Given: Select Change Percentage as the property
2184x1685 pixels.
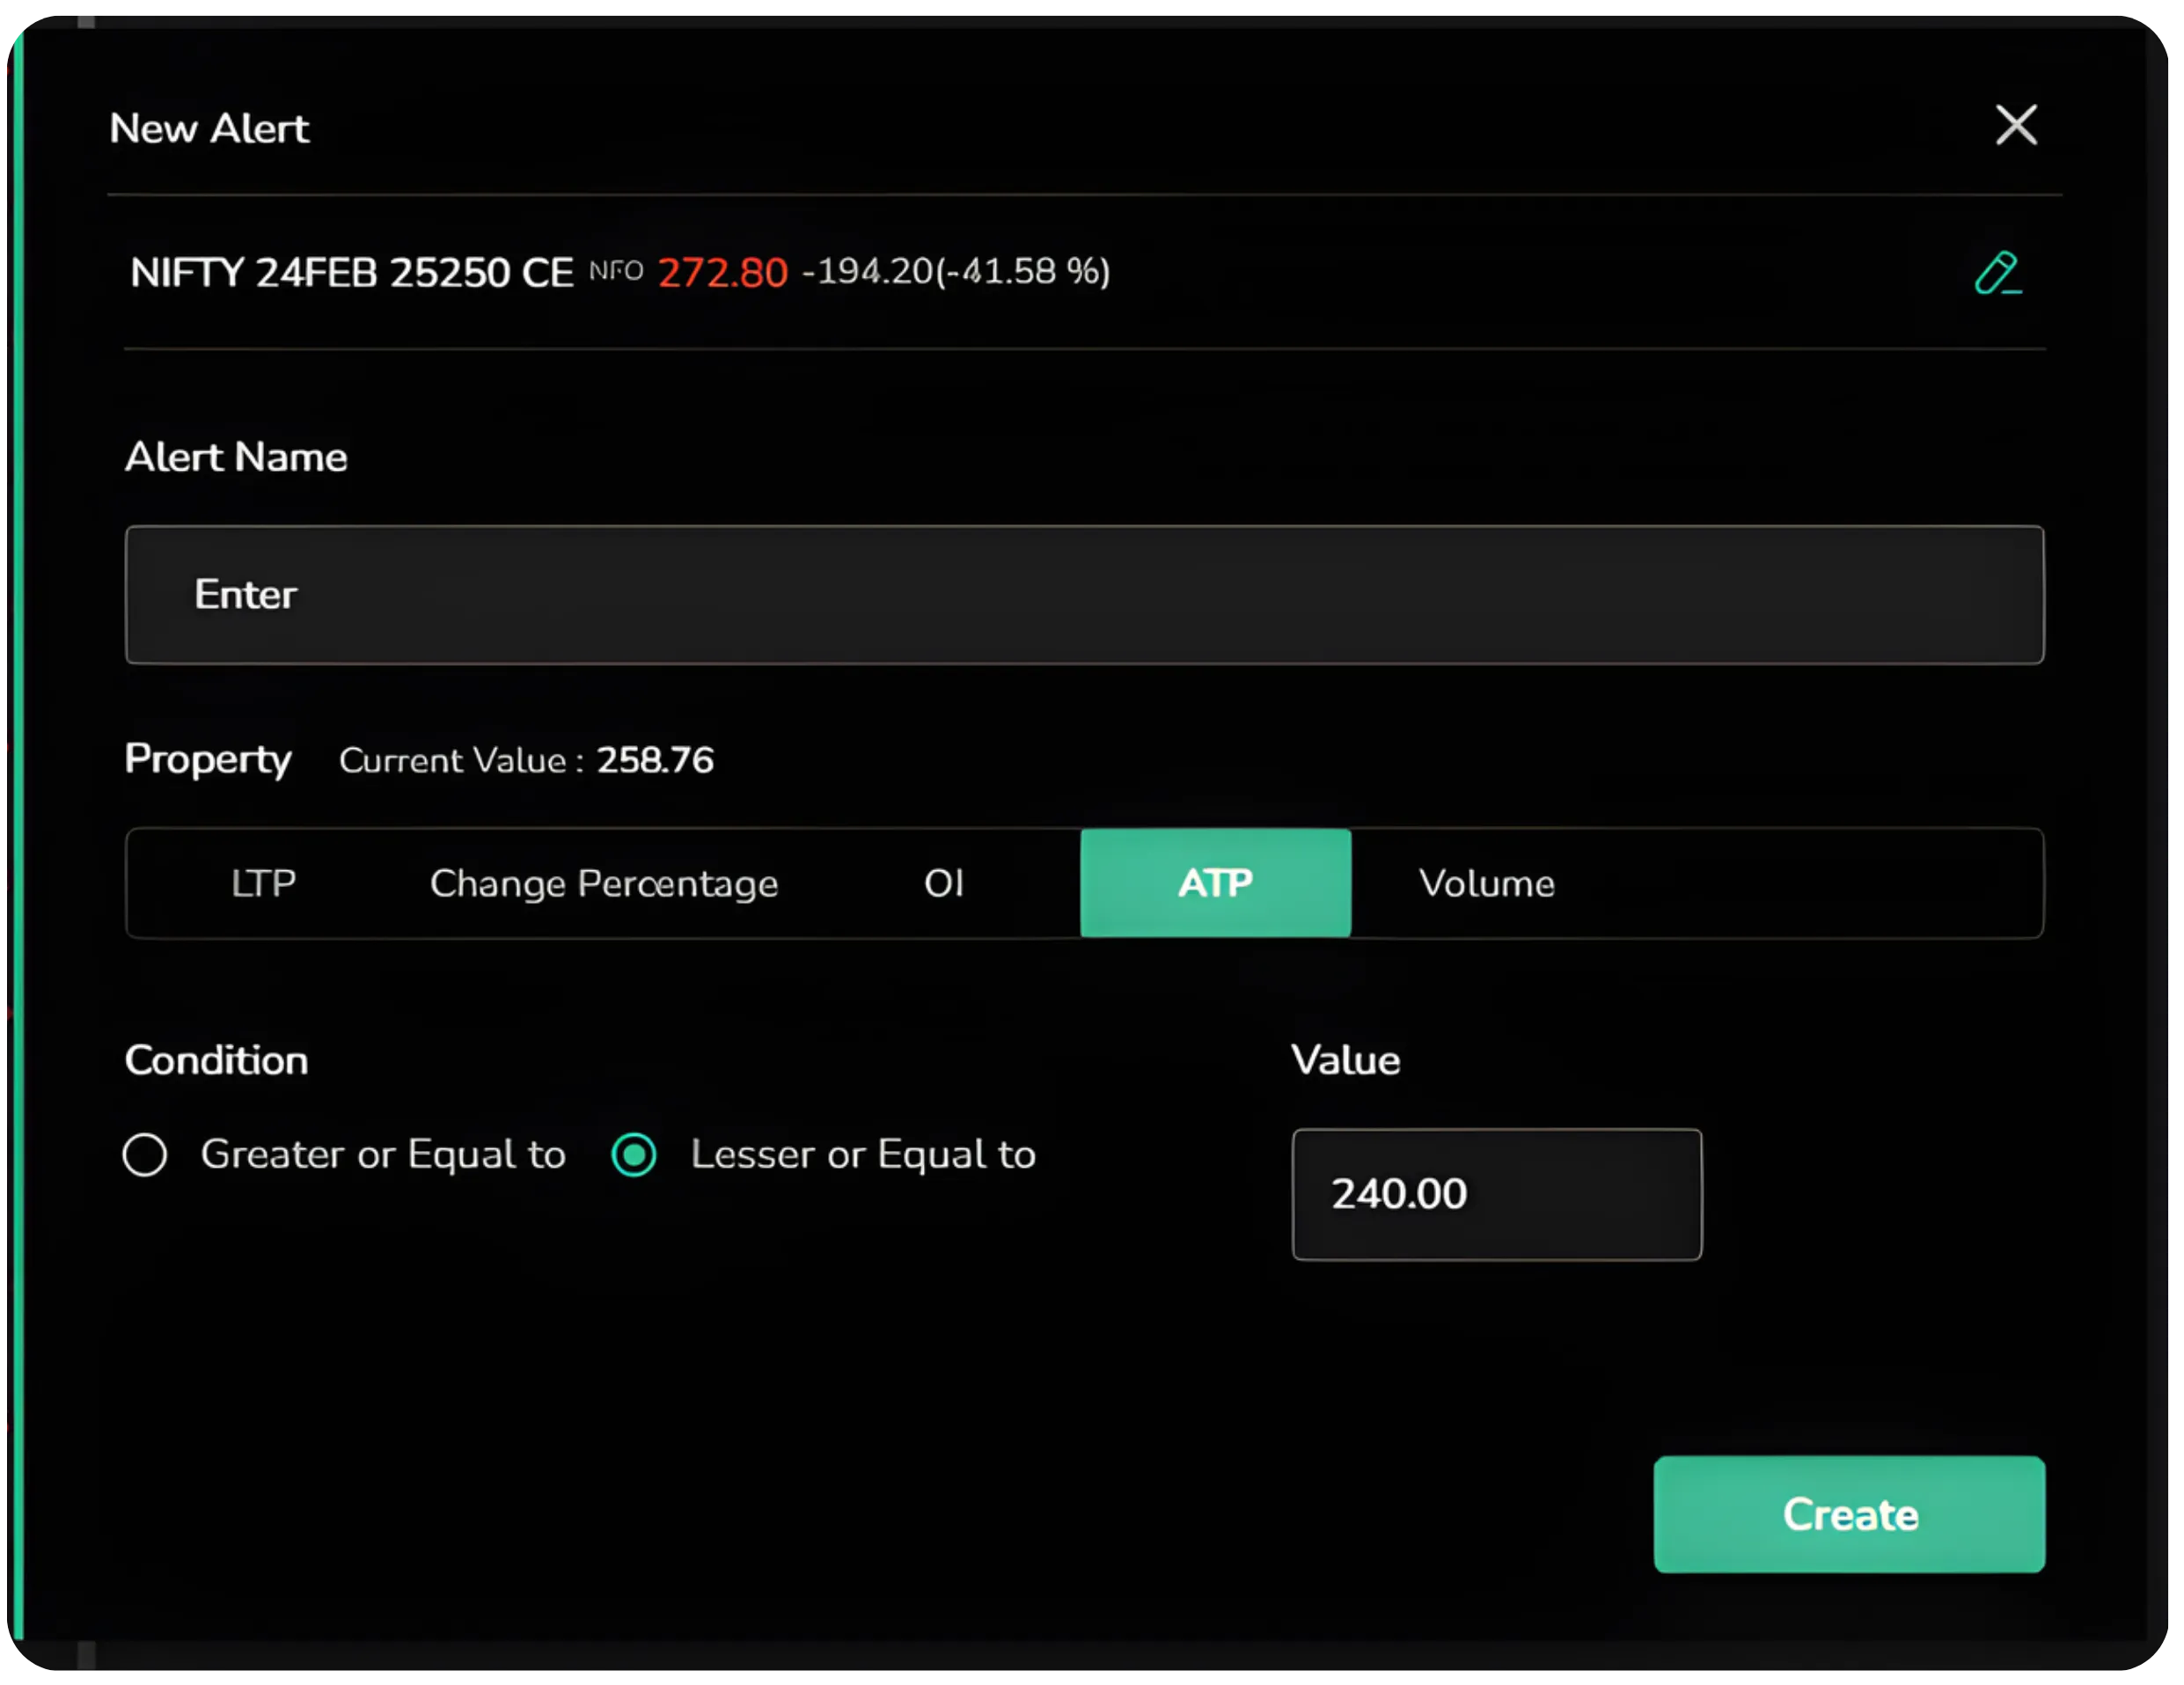Looking at the screenshot, I should click(603, 883).
